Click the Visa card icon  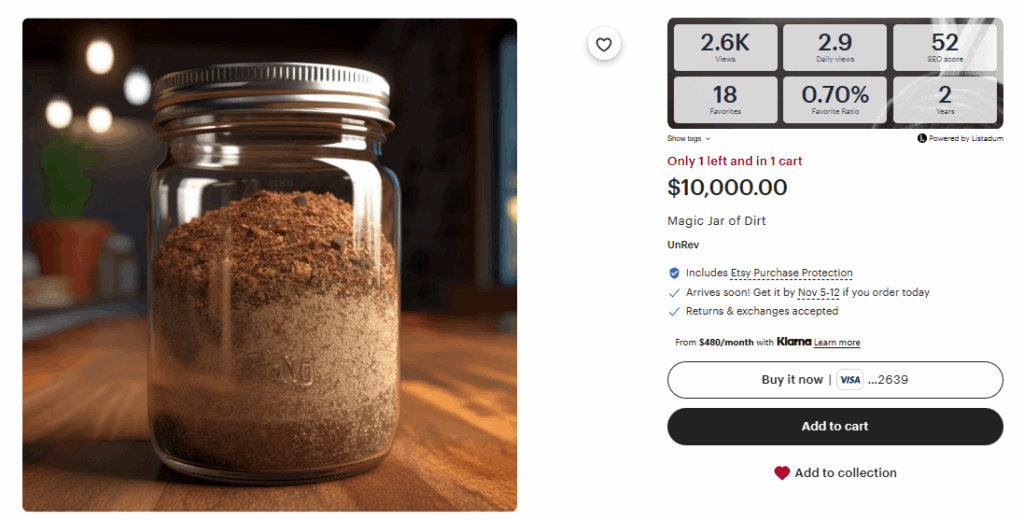click(x=850, y=380)
